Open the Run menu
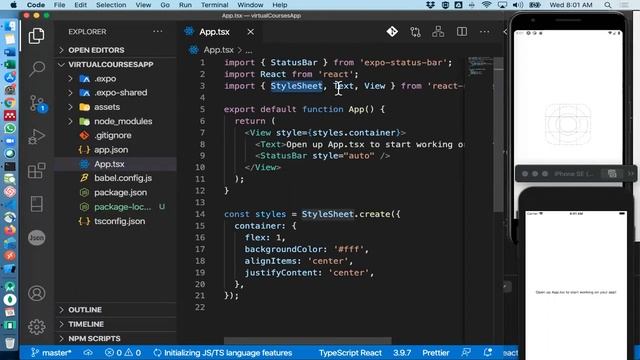The image size is (640, 360). pyautogui.click(x=185, y=5)
